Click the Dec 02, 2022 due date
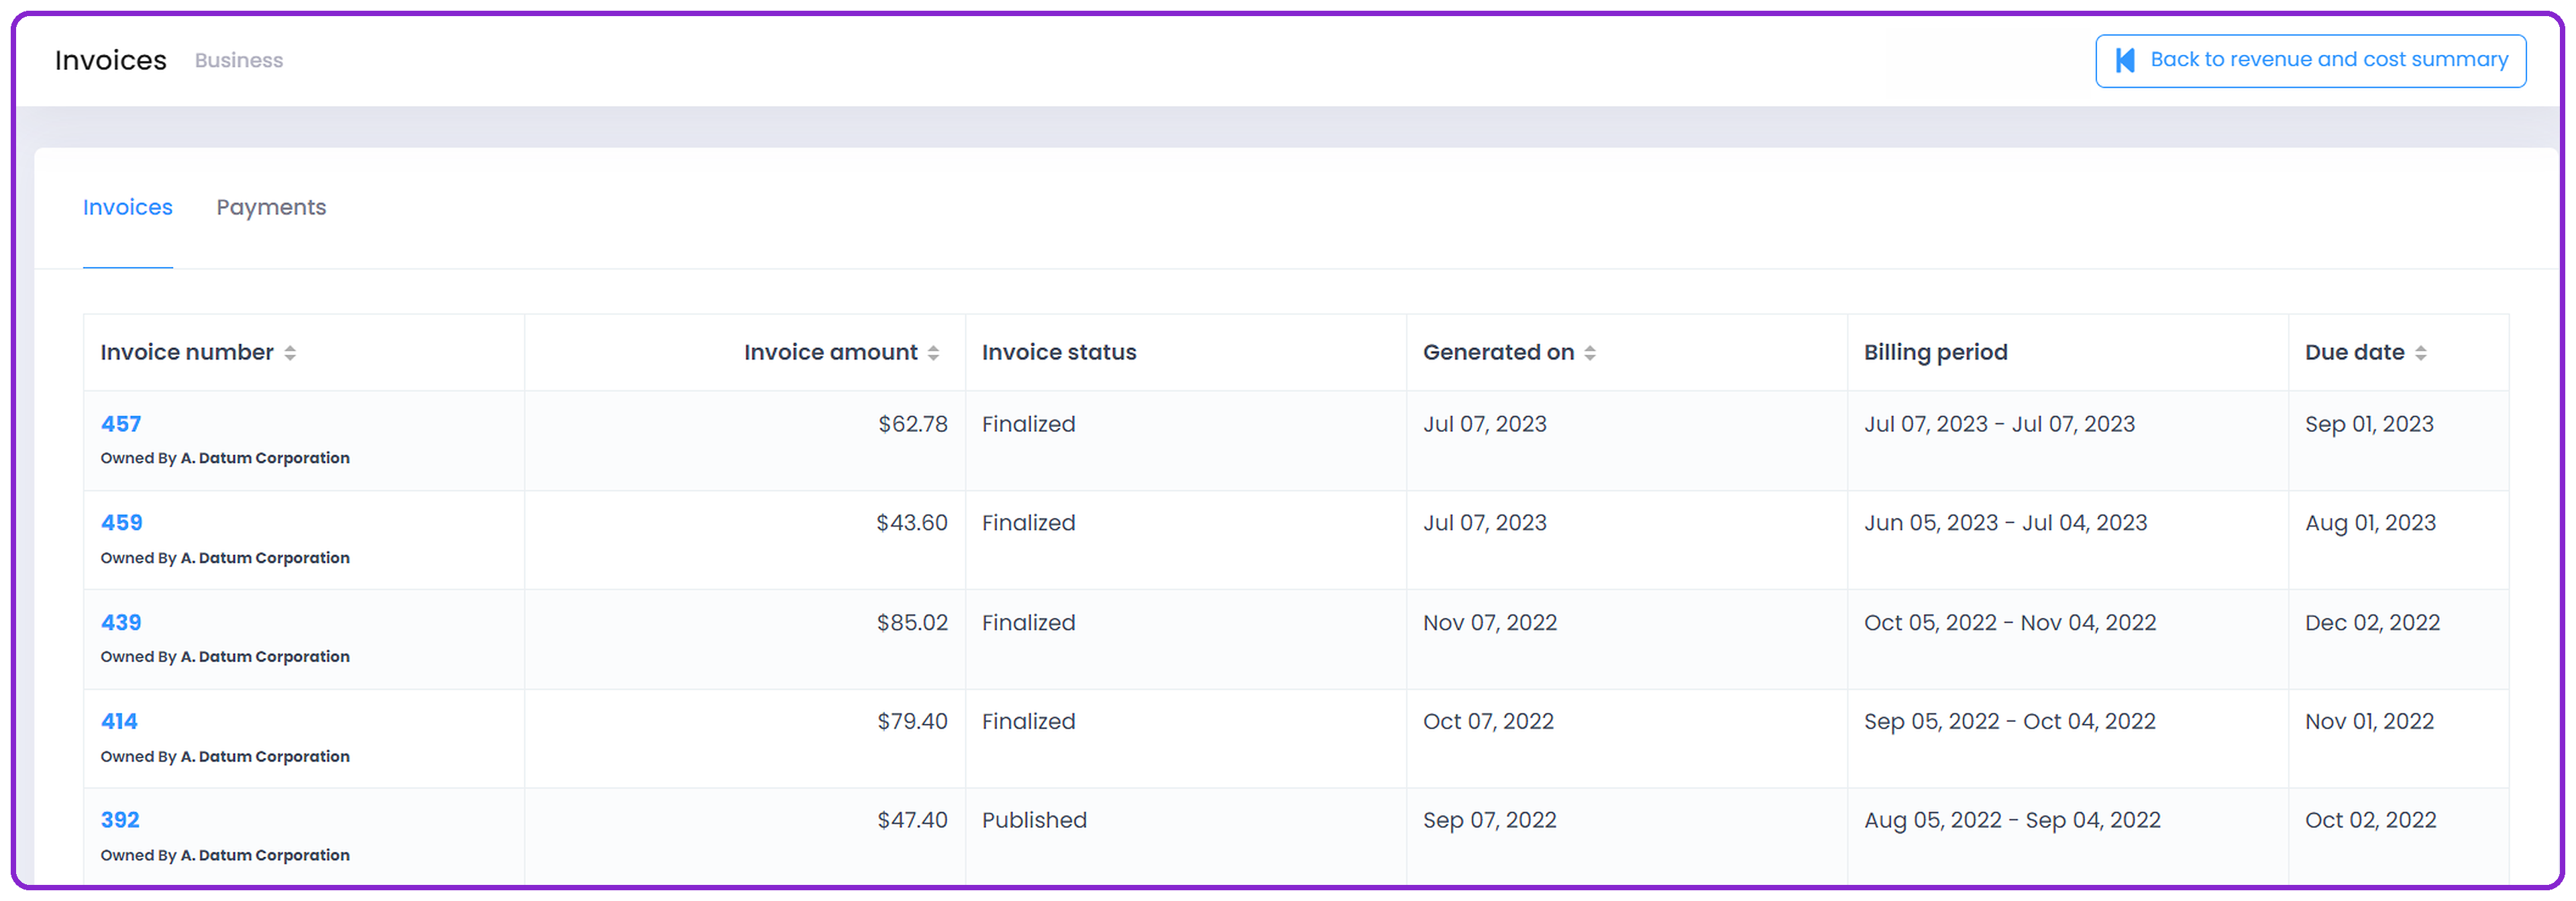 (2372, 623)
